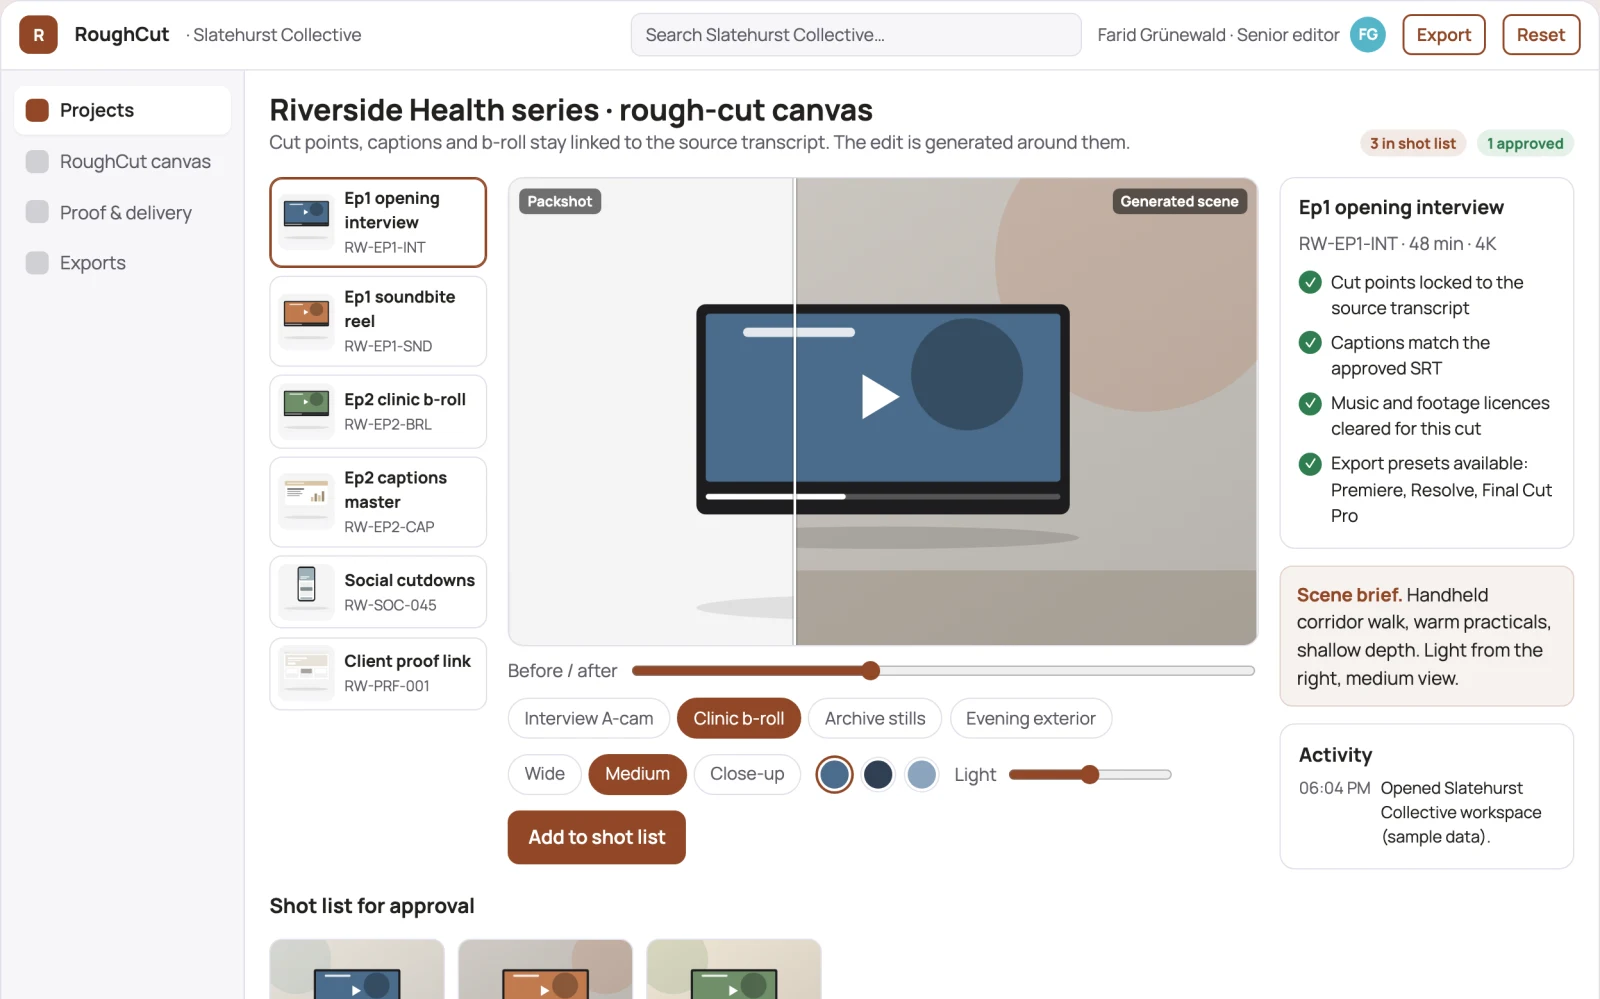Select Ep1 soundbite reel thumbnail icon
The width and height of the screenshot is (1600, 999).
tap(307, 321)
